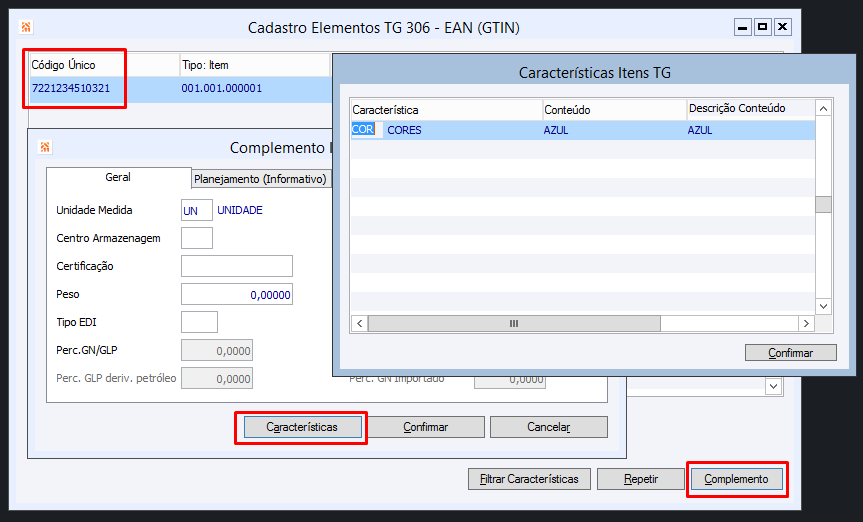Expand the combo box arrow below the popup
863x522 pixels.
pyautogui.click(x=773, y=386)
